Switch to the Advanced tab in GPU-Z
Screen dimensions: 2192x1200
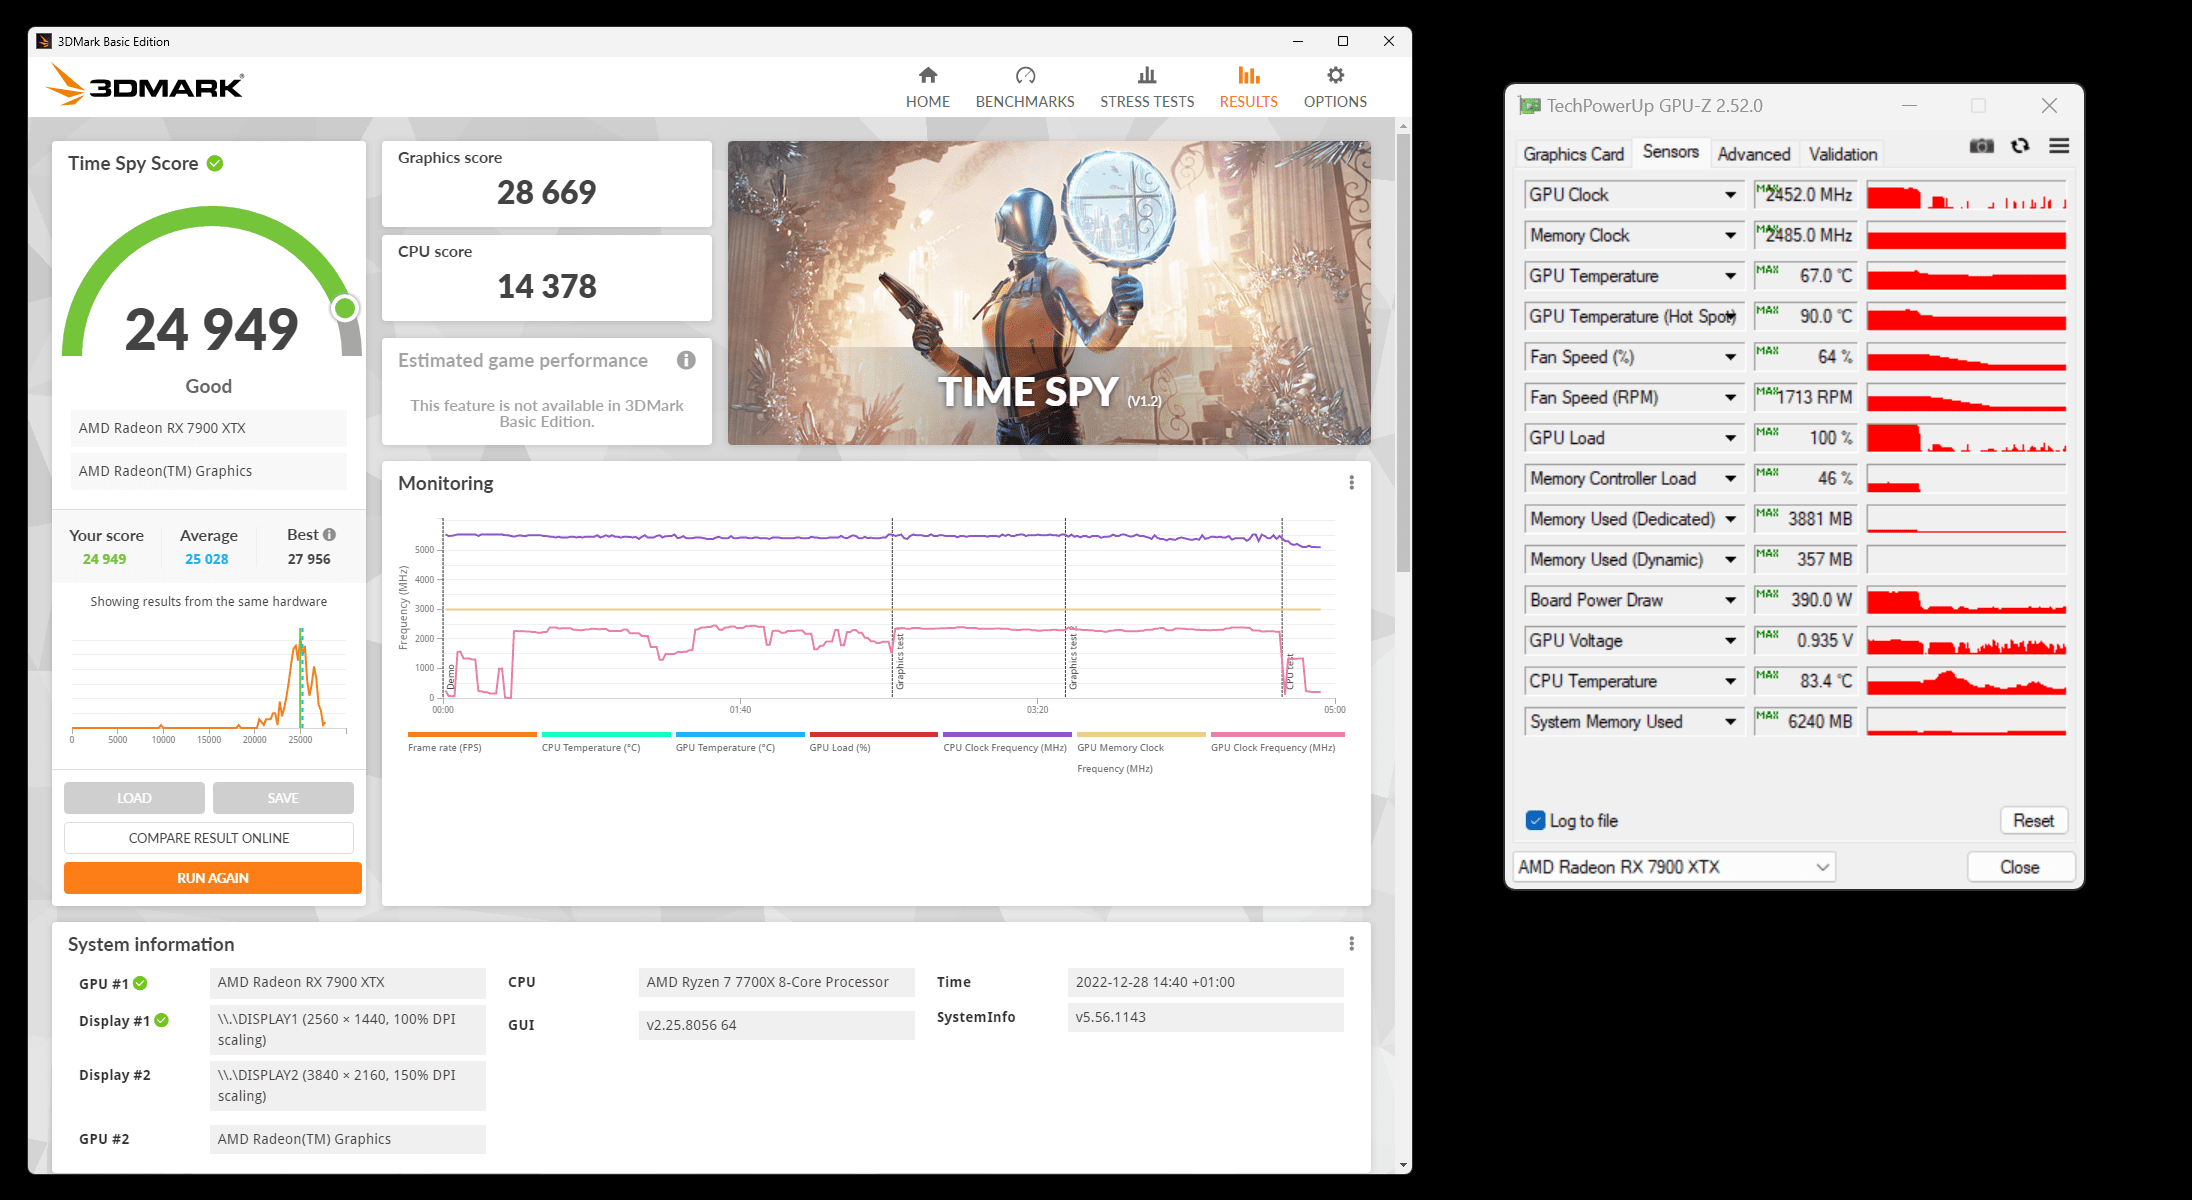coord(1753,154)
